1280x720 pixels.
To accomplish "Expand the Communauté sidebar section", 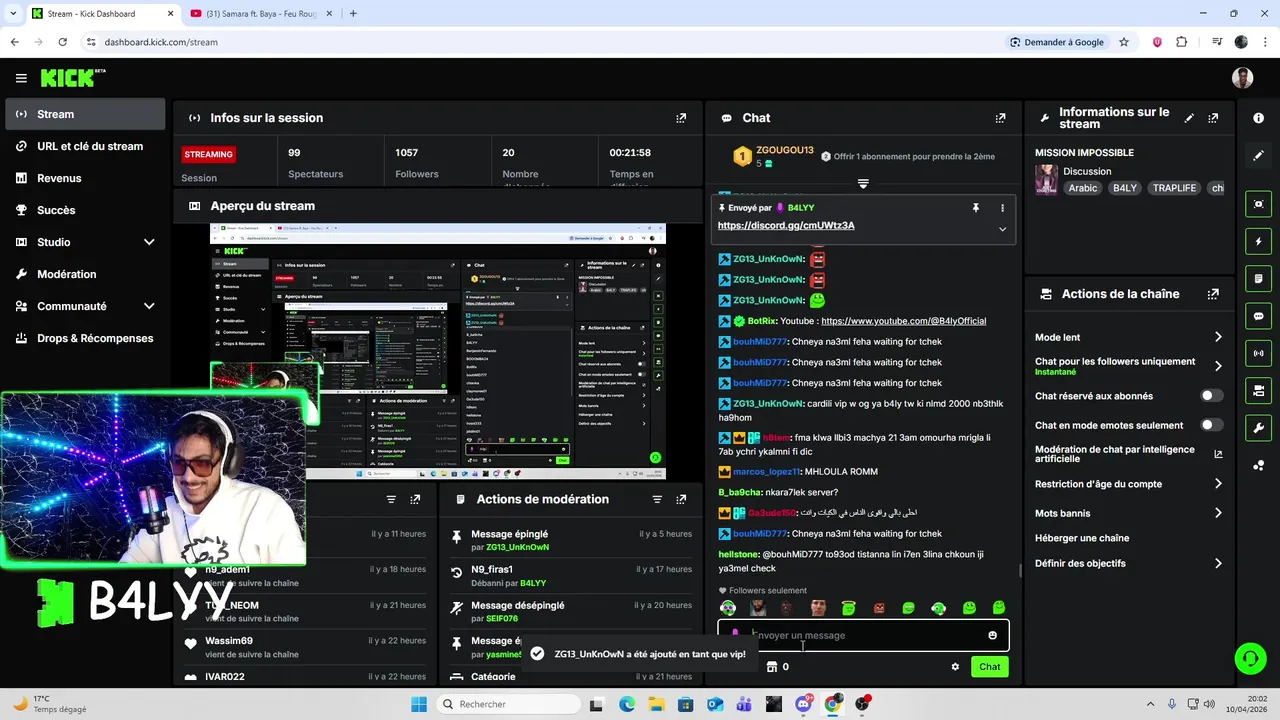I will 149,306.
